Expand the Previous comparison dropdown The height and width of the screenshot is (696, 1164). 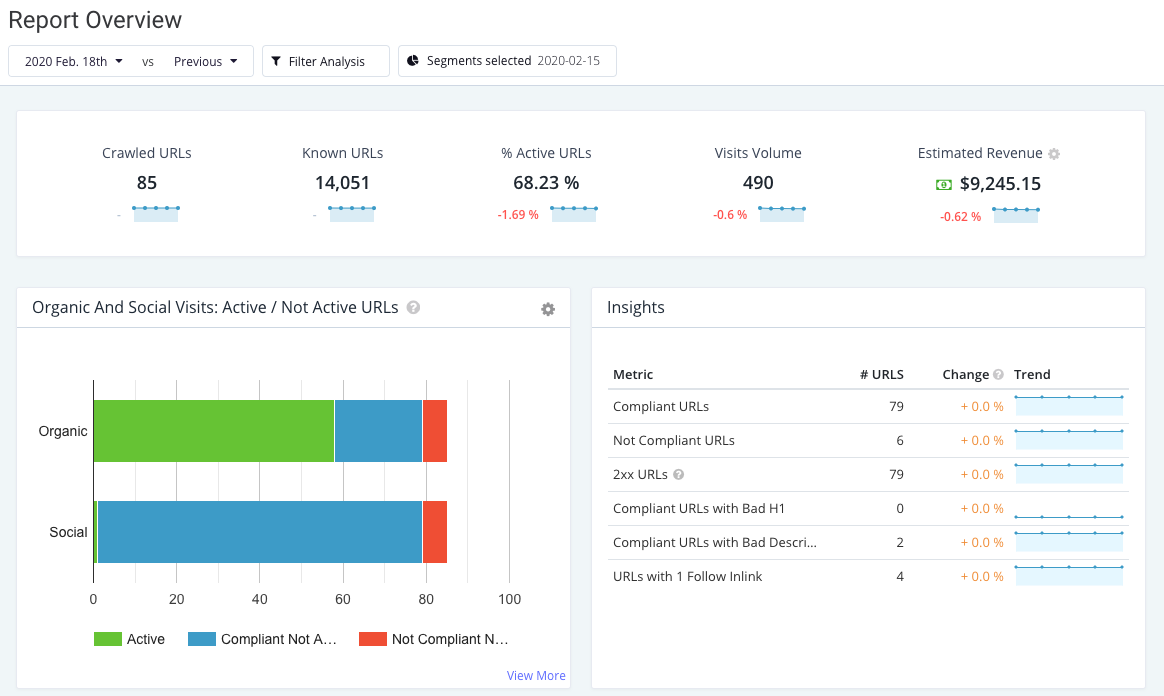coord(206,61)
